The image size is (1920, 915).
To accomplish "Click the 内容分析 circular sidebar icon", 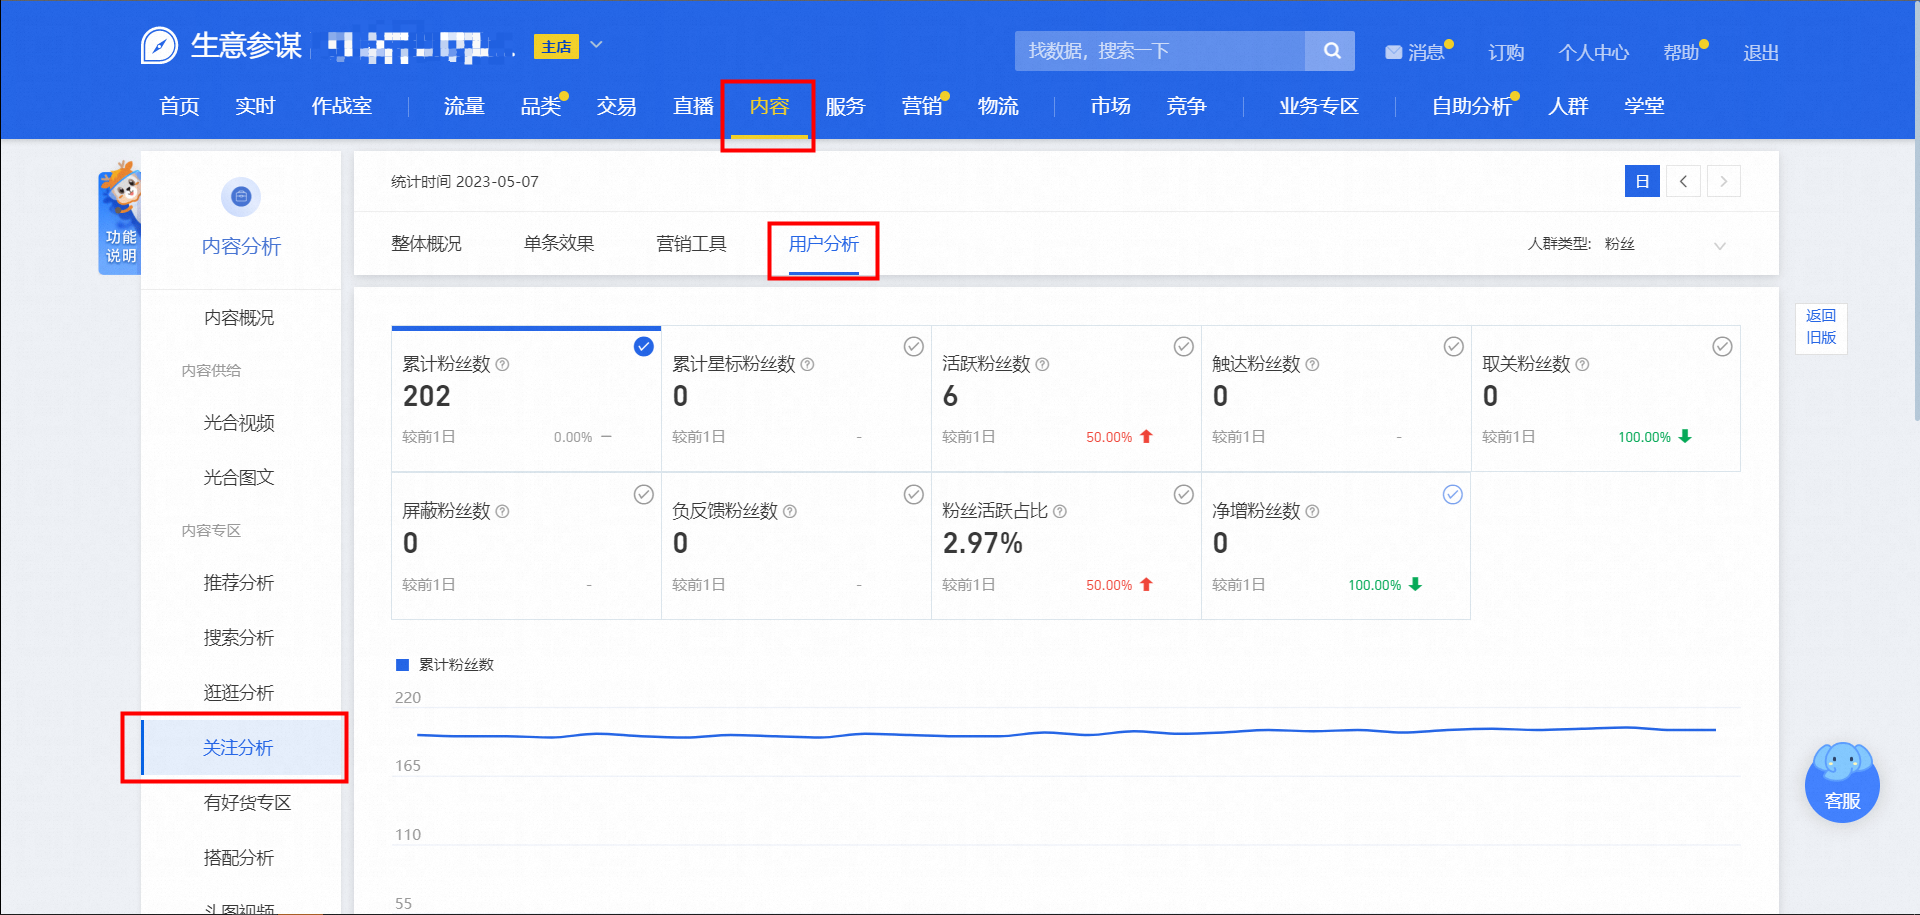I will pos(241,197).
